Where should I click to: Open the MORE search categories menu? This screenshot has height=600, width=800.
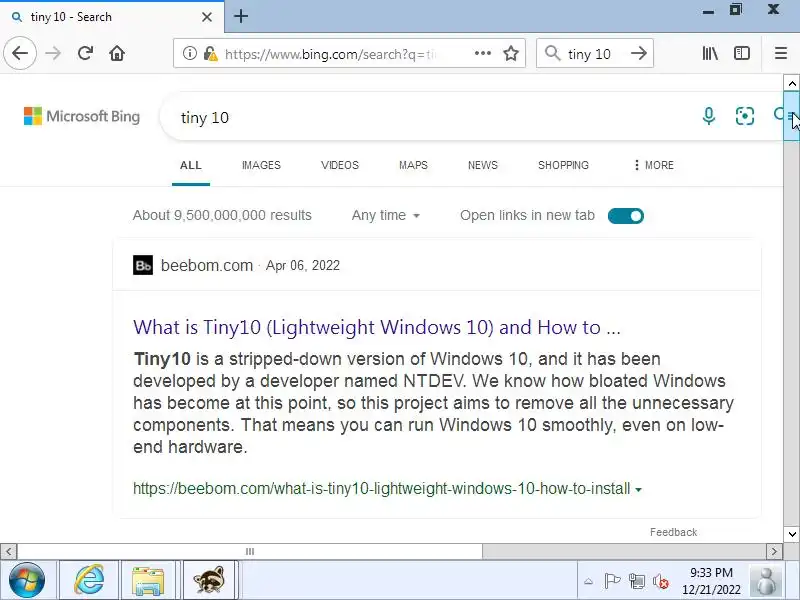pos(653,165)
